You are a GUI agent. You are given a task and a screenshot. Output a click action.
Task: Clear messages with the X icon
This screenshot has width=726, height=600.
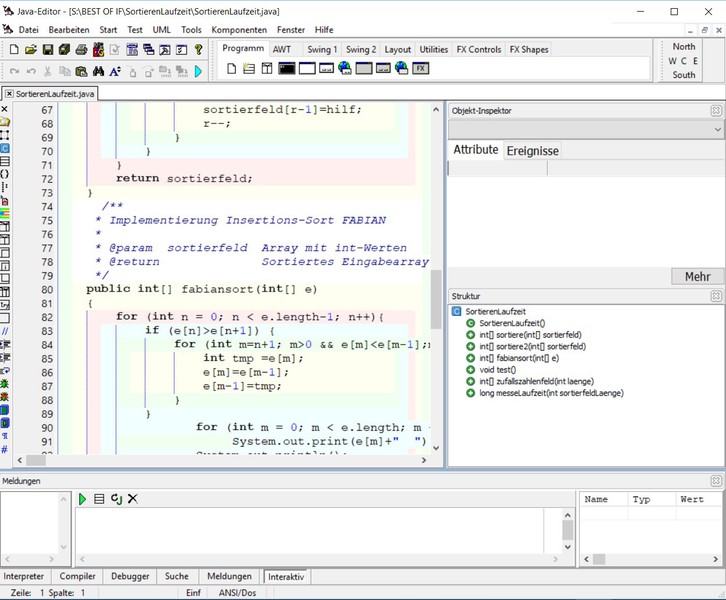132,498
